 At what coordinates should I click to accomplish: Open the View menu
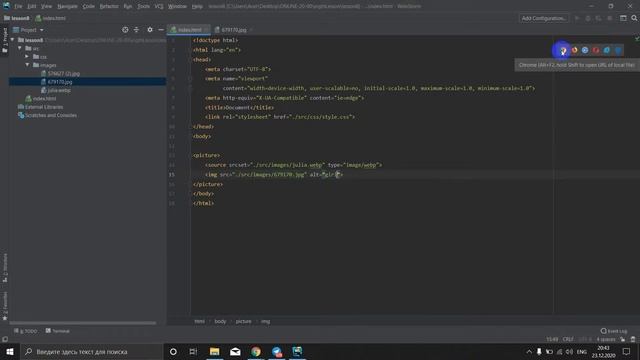click(x=47, y=6)
